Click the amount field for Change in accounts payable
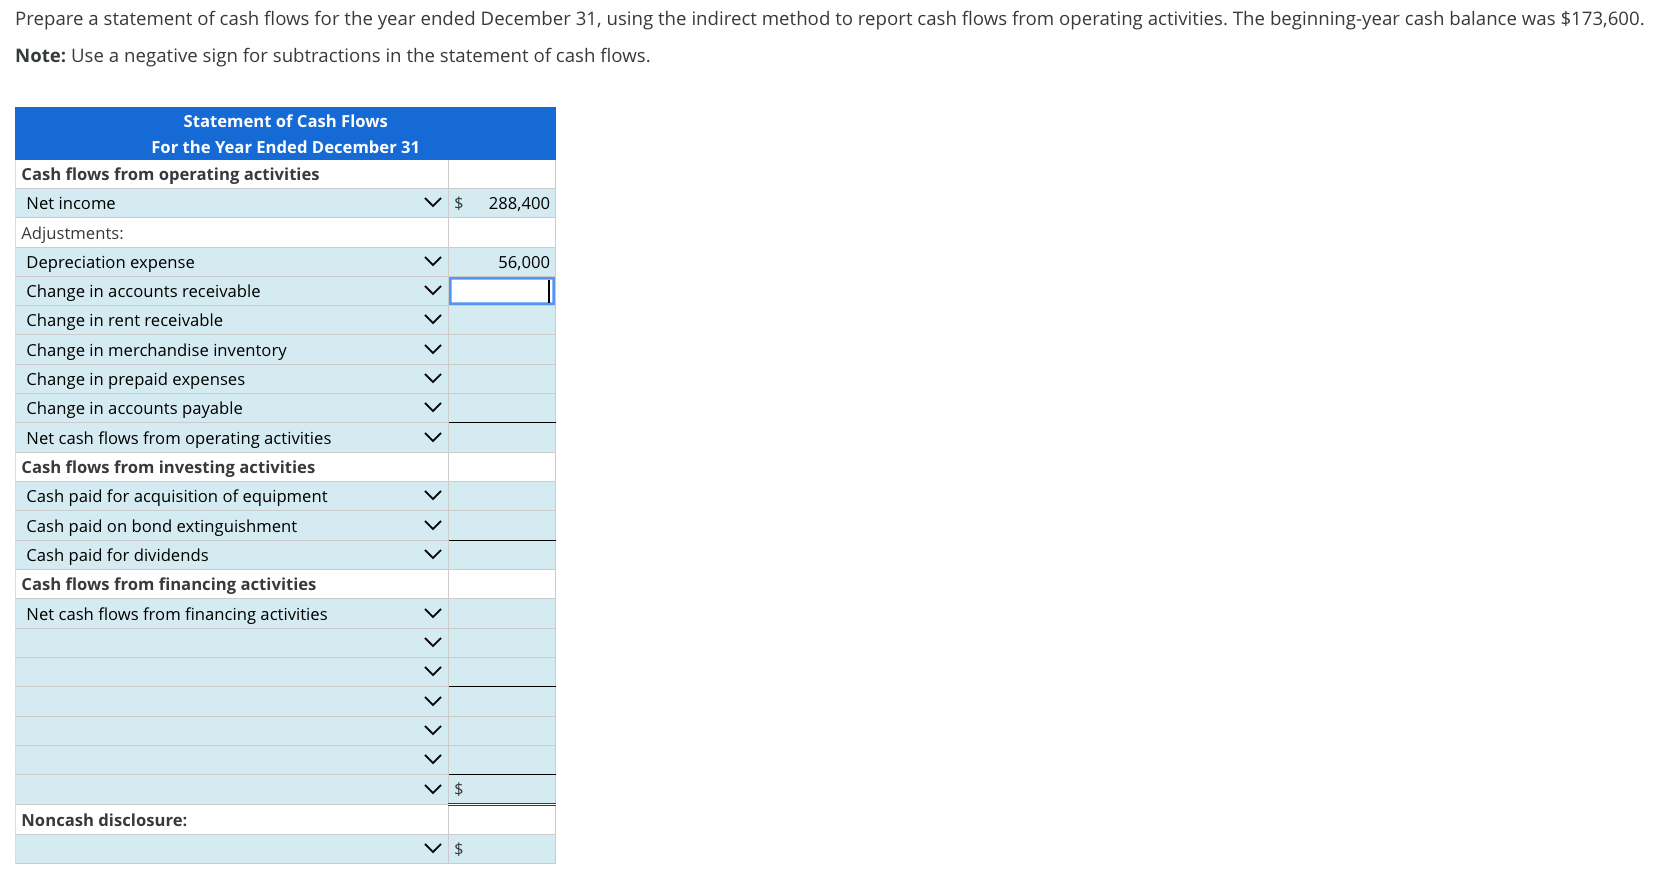Viewport: 1664px width, 890px height. click(502, 408)
